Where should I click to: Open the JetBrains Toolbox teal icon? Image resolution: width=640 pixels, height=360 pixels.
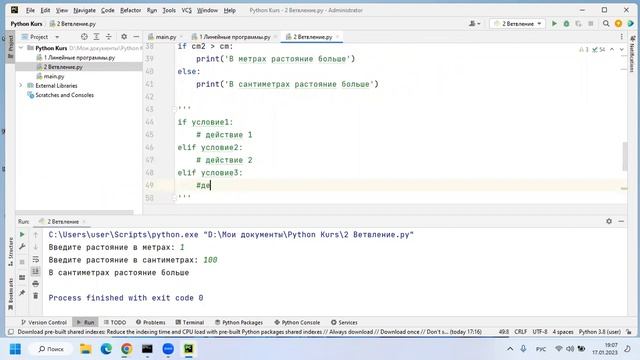click(631, 24)
